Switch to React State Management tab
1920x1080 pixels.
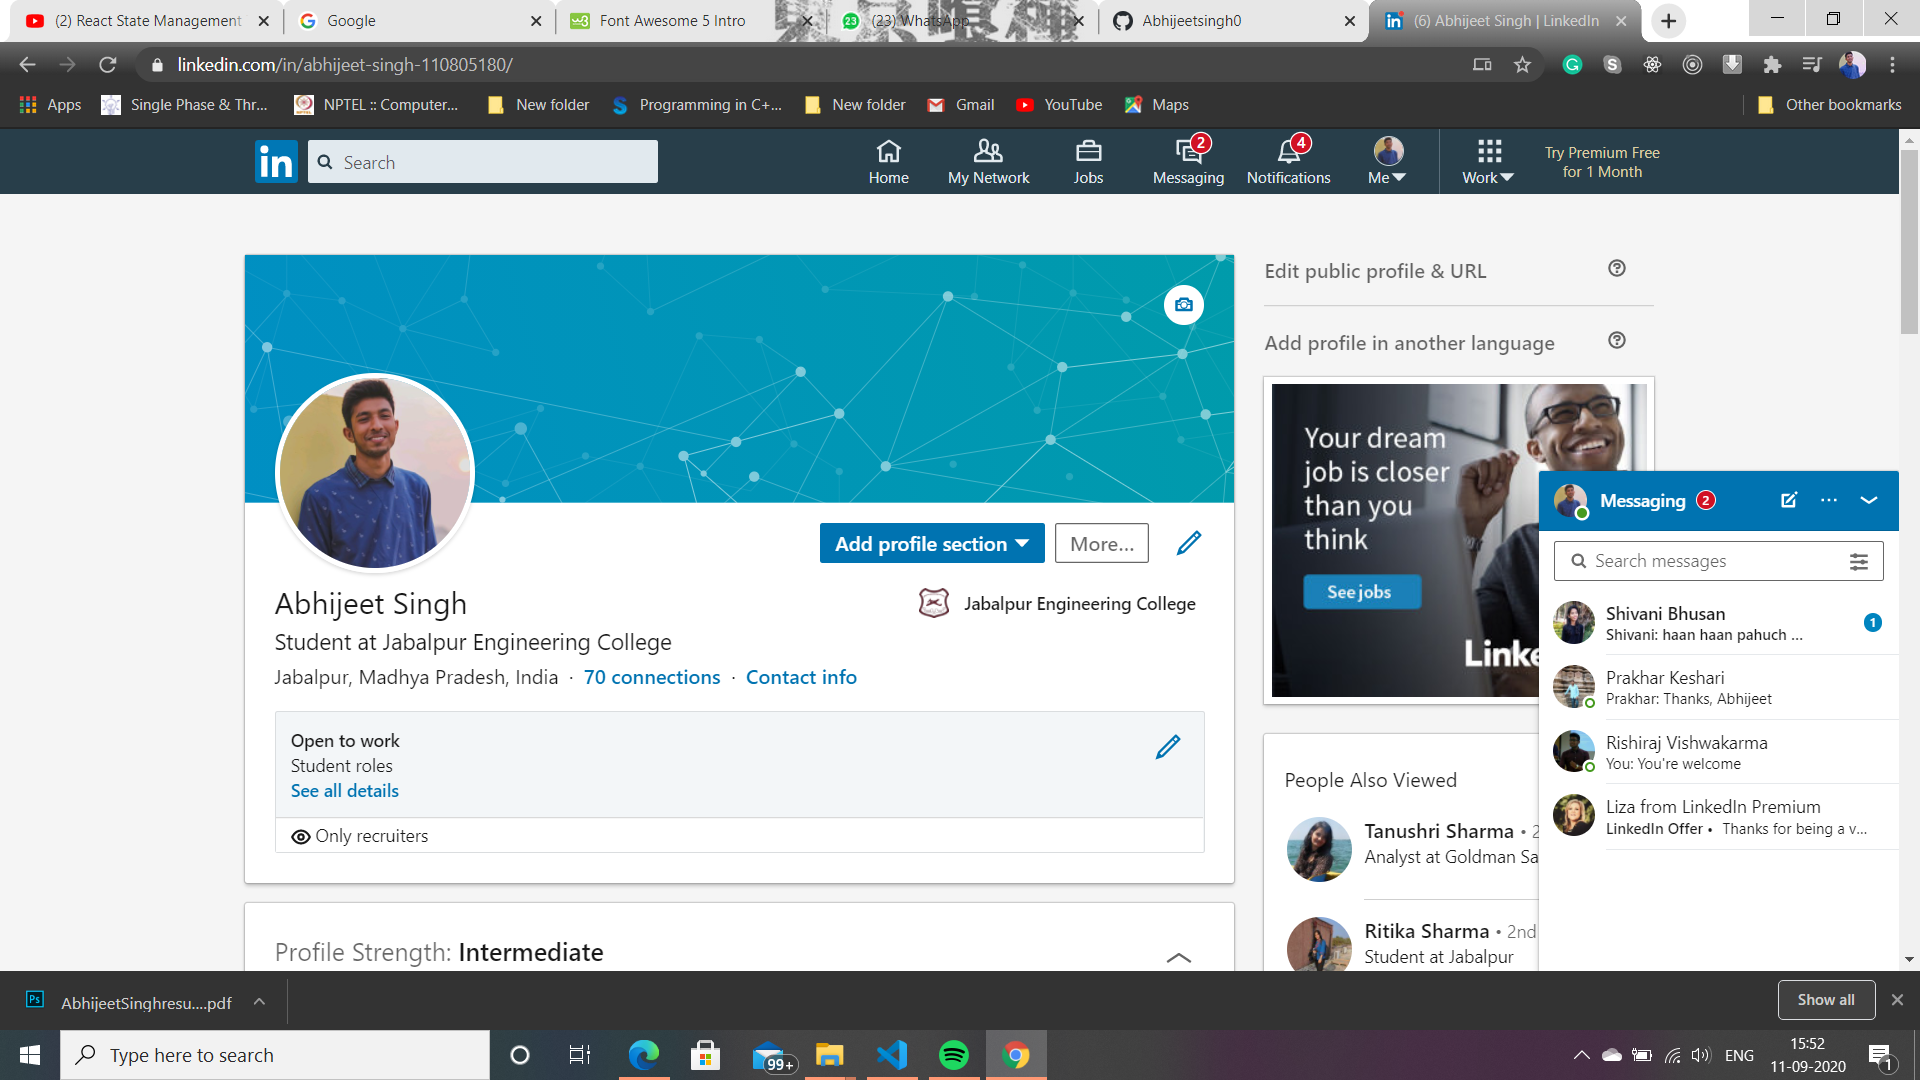coord(147,21)
